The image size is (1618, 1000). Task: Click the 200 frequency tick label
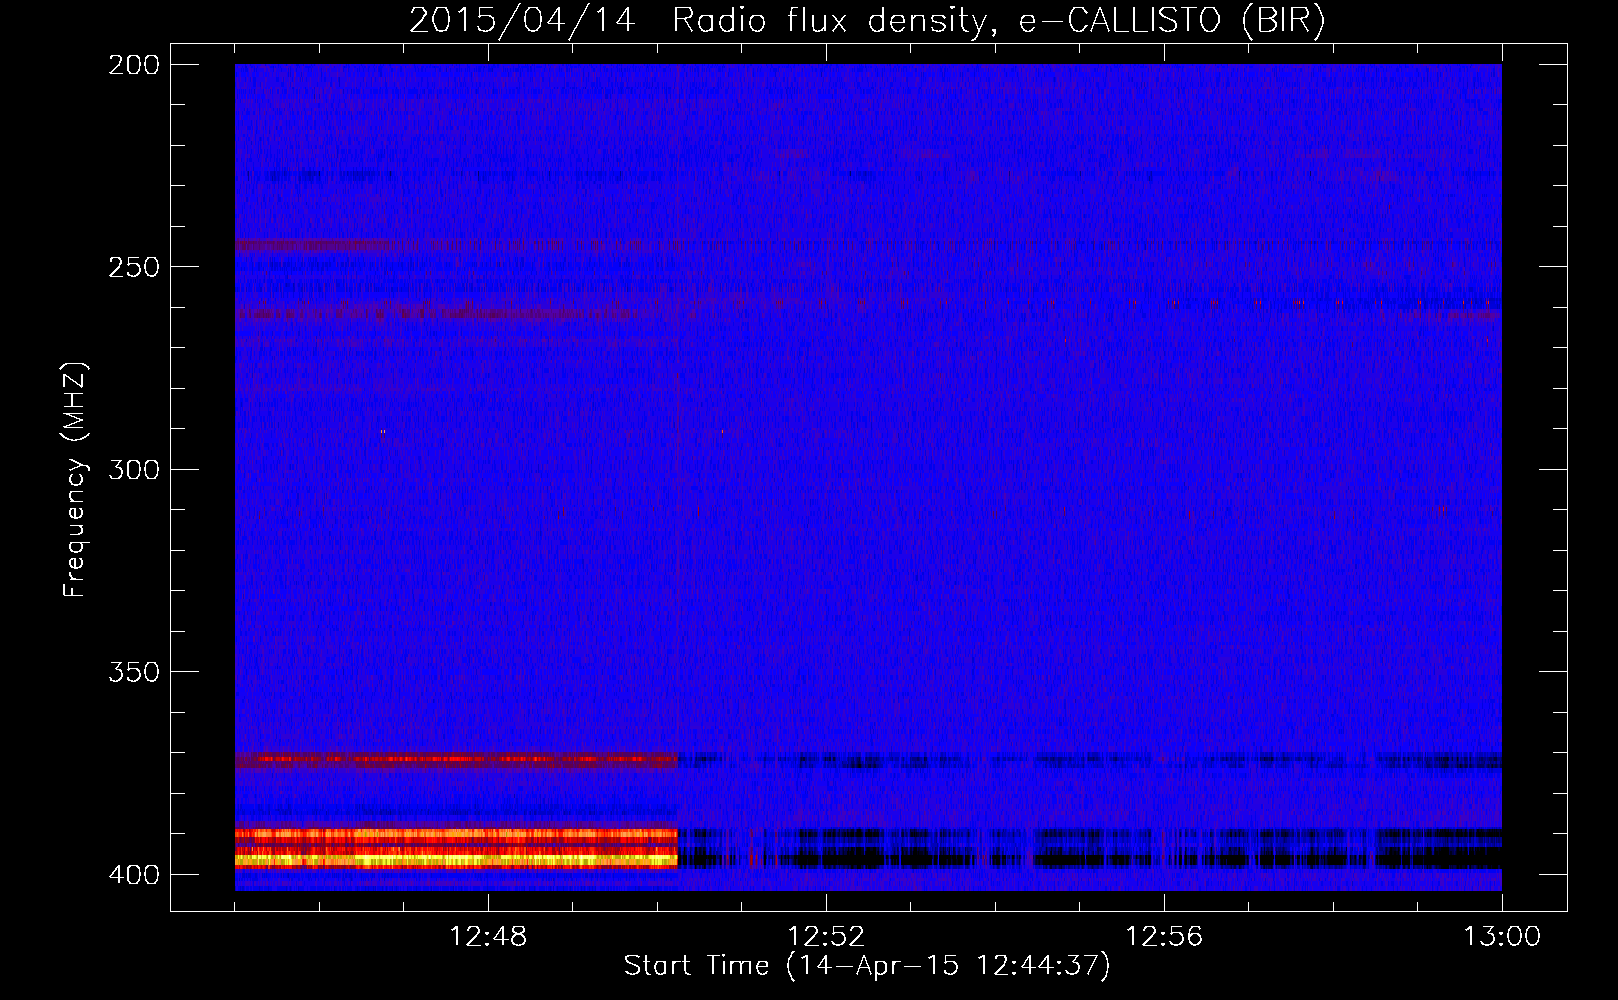[x=134, y=65]
